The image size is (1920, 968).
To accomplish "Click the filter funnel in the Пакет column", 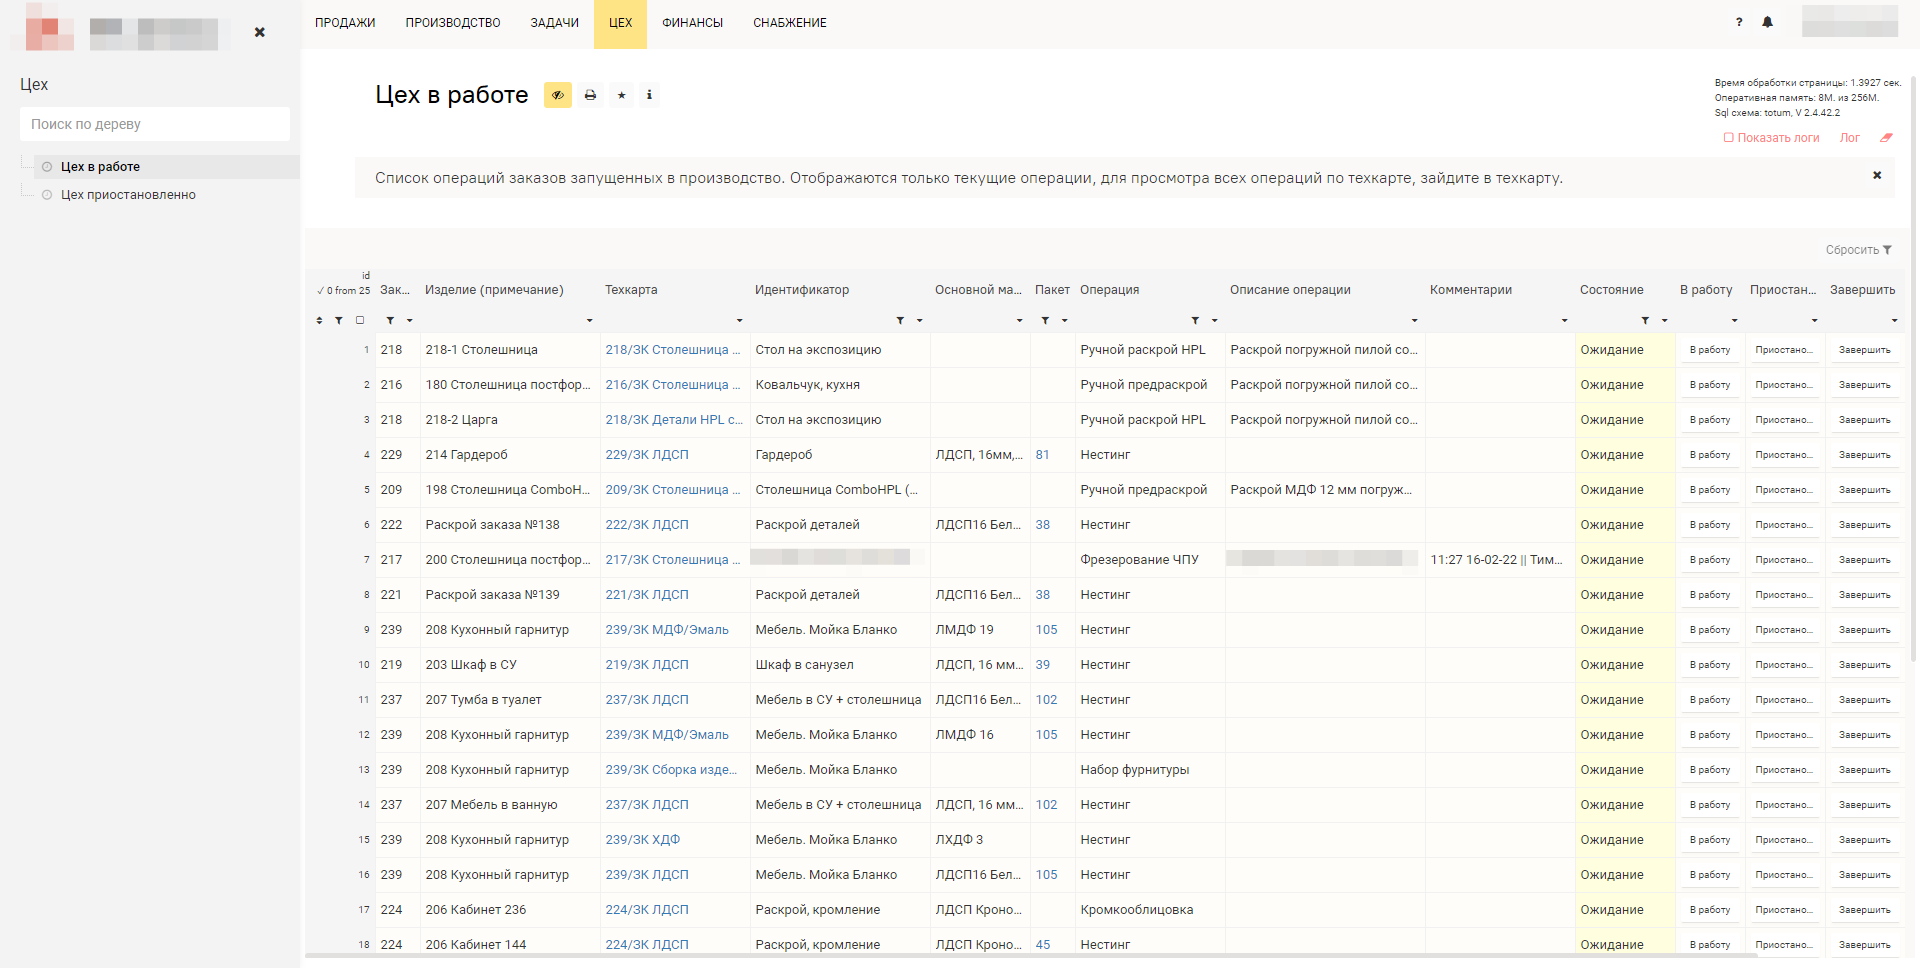I will click(1045, 320).
